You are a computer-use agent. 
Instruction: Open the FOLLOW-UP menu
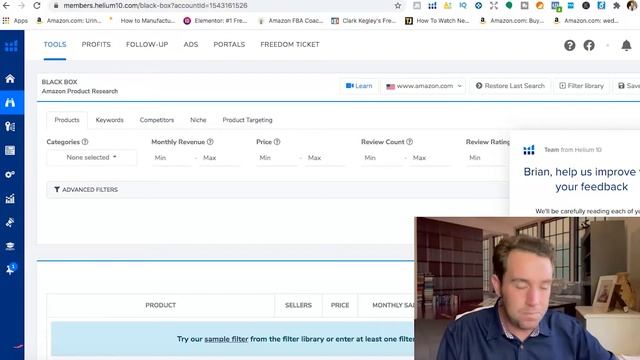[147, 44]
